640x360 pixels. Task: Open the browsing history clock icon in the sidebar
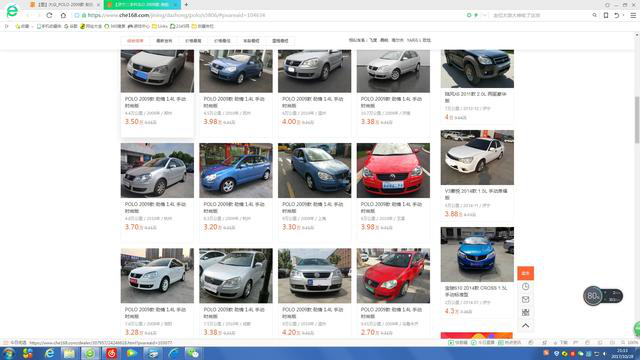coord(525,287)
